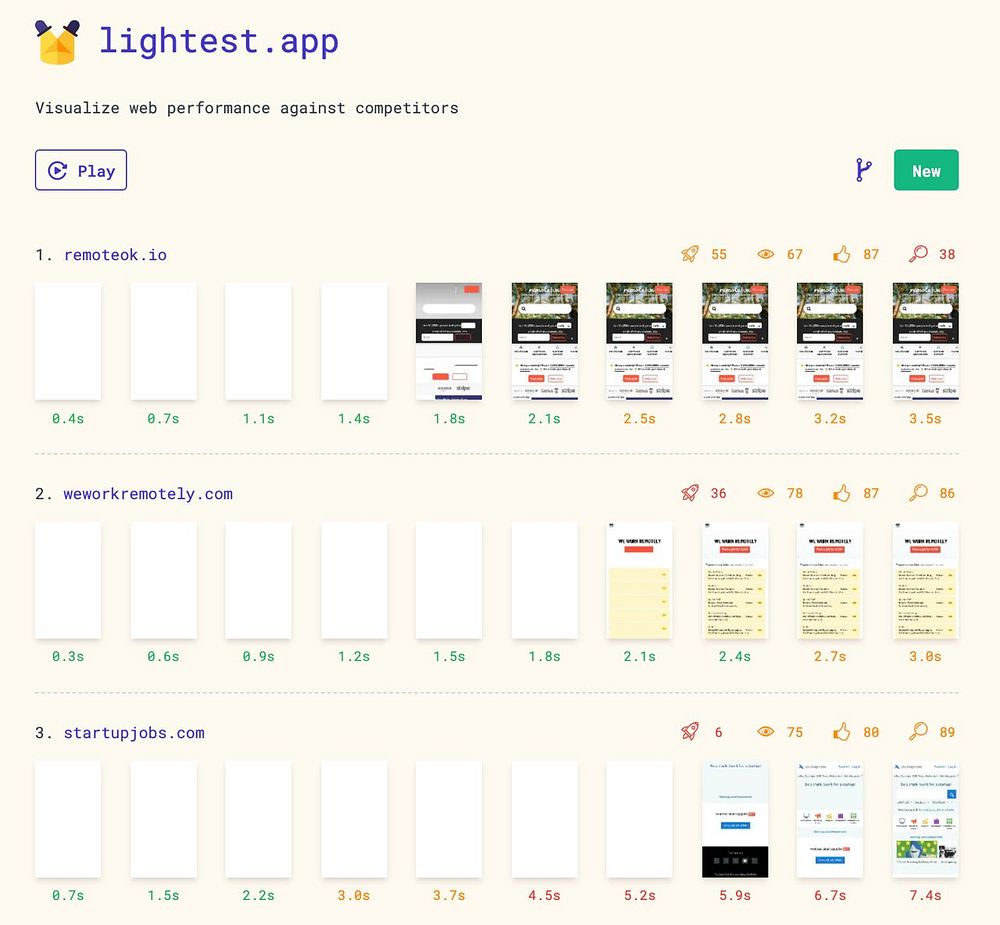Viewport: 1000px width, 925px height.
Task: Open remoteok.io blank frame at 1.4s
Action: pyautogui.click(x=354, y=342)
